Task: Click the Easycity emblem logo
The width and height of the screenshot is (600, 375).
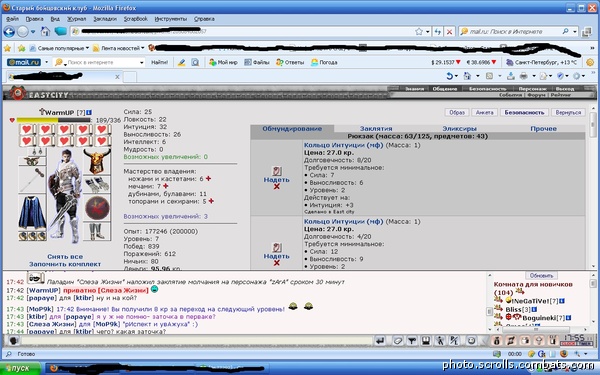Action: (17, 93)
